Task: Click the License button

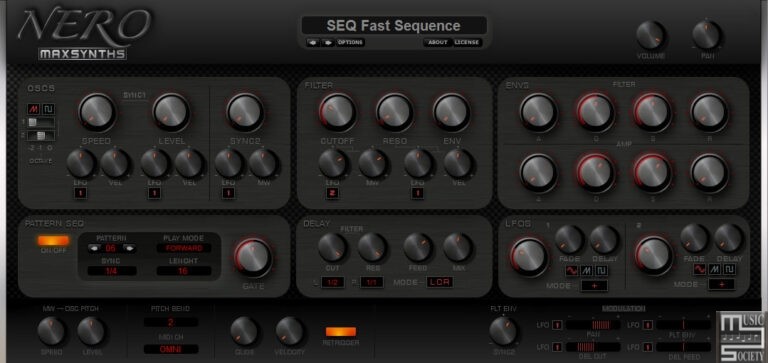Action: (x=467, y=43)
